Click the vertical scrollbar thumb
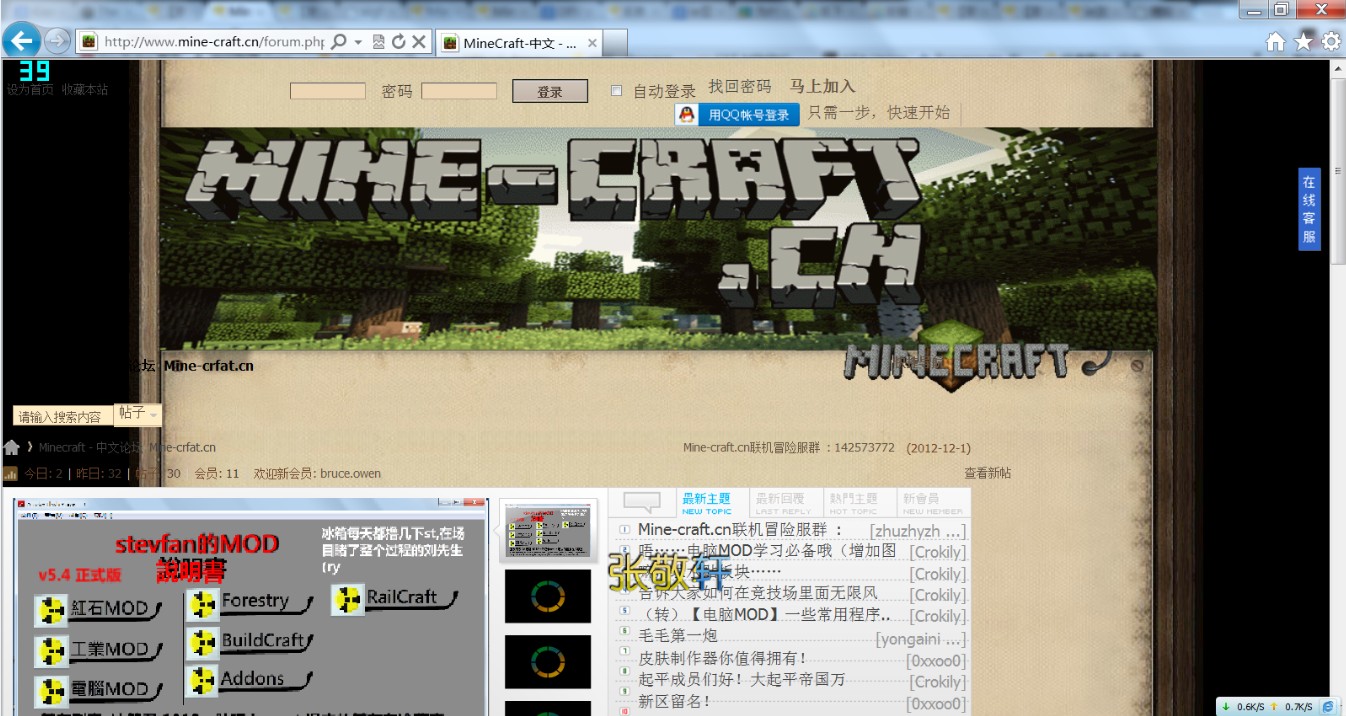The height and width of the screenshot is (716, 1346). pos(1337,170)
